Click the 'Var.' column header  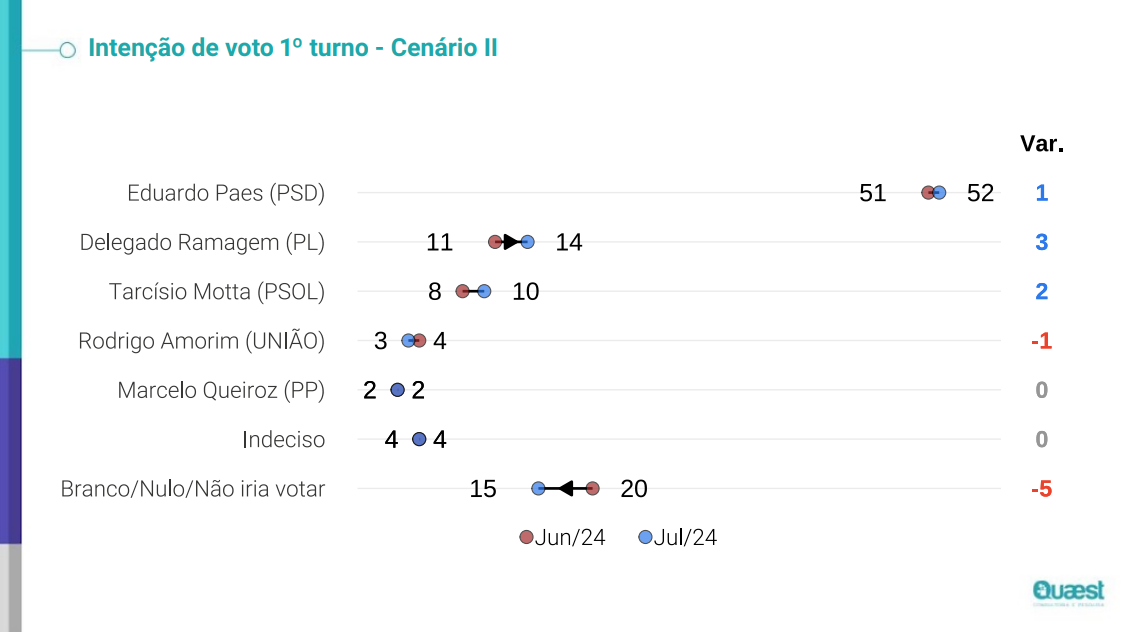[1041, 144]
